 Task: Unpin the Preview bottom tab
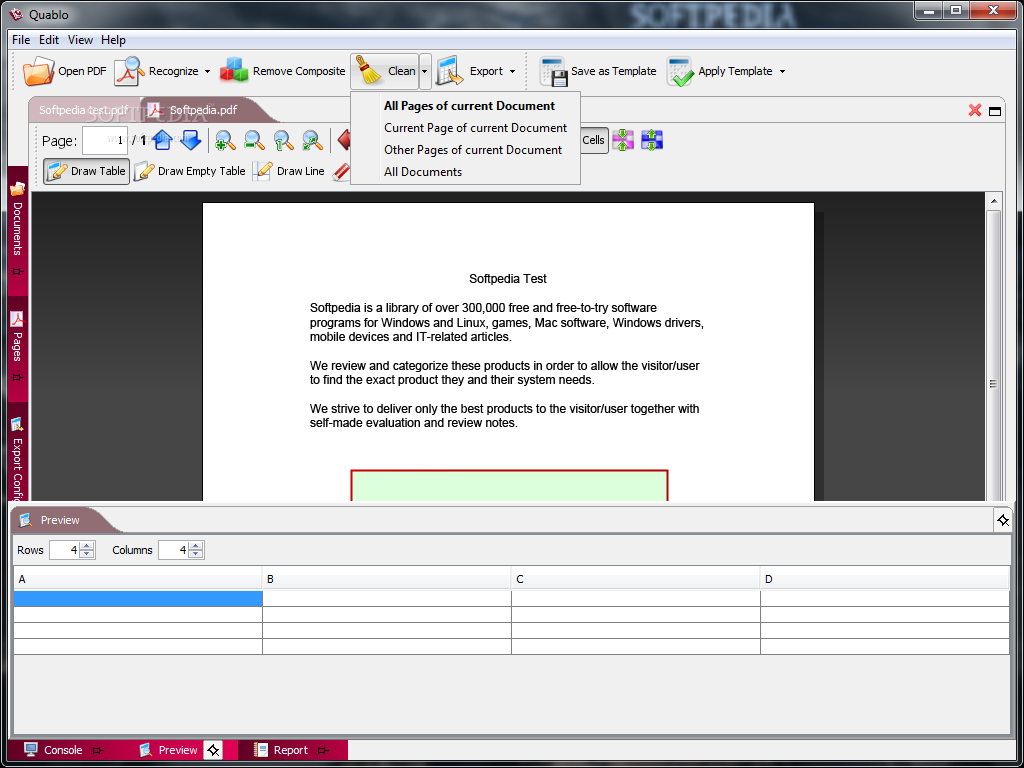pyautogui.click(x=214, y=750)
